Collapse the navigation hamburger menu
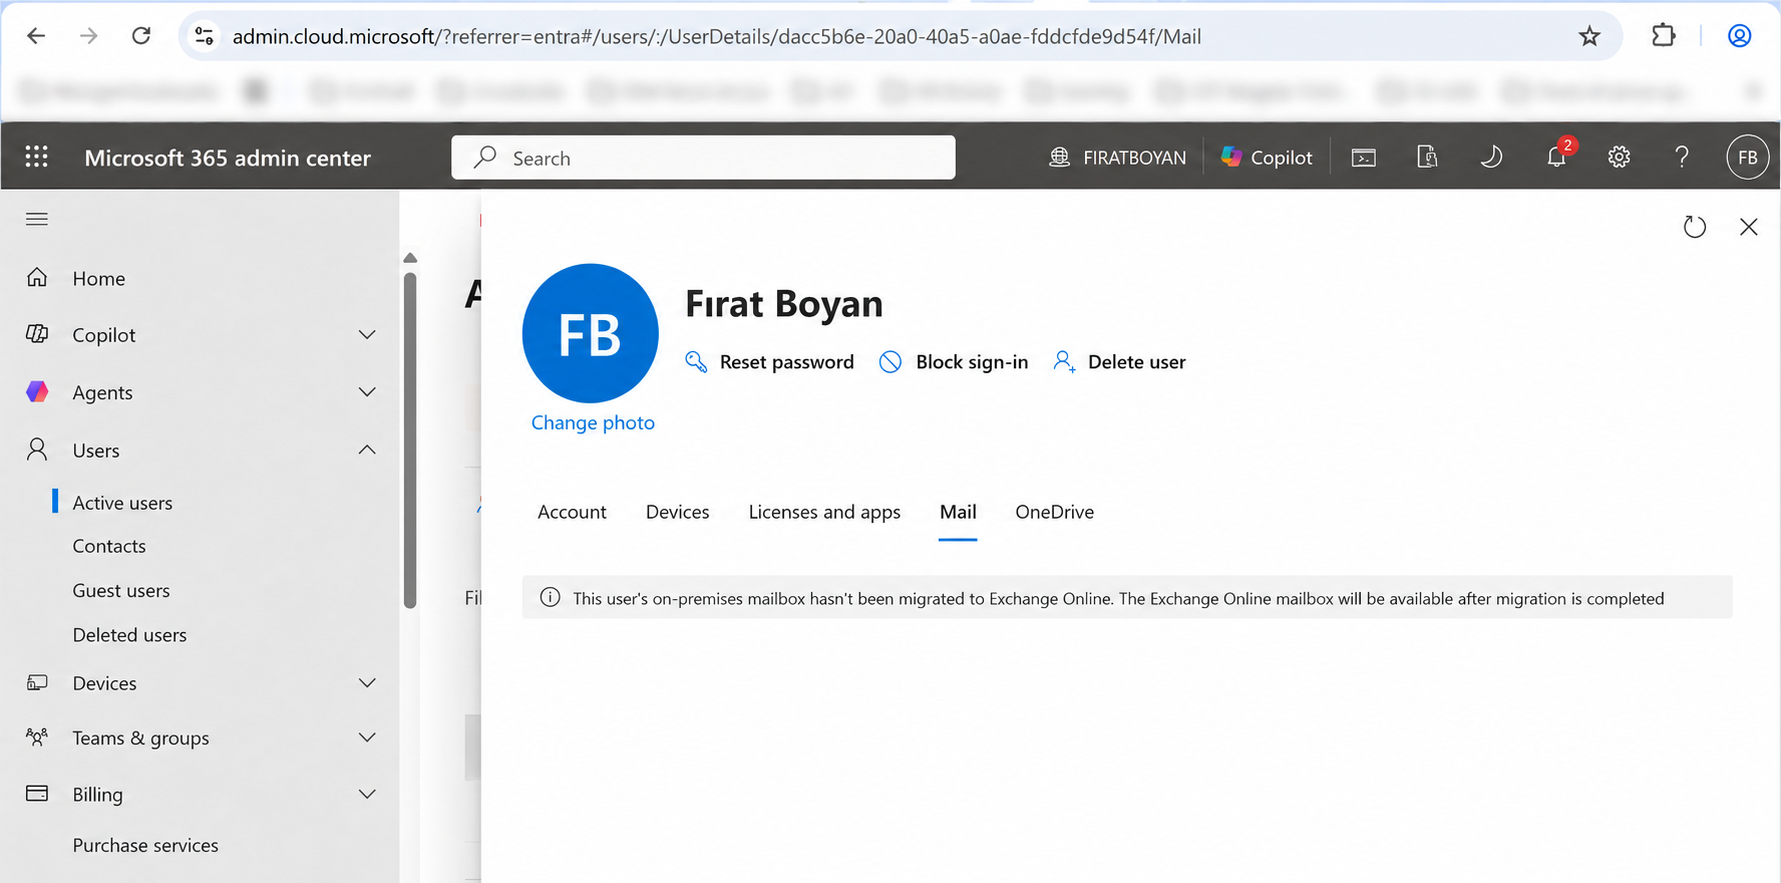The height and width of the screenshot is (883, 1781). 37,219
